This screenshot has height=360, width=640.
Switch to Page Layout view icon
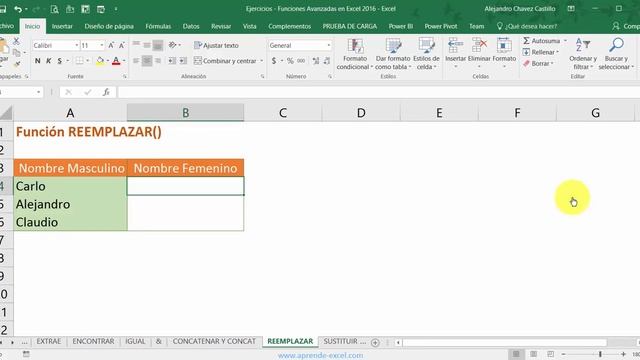(x=533, y=354)
